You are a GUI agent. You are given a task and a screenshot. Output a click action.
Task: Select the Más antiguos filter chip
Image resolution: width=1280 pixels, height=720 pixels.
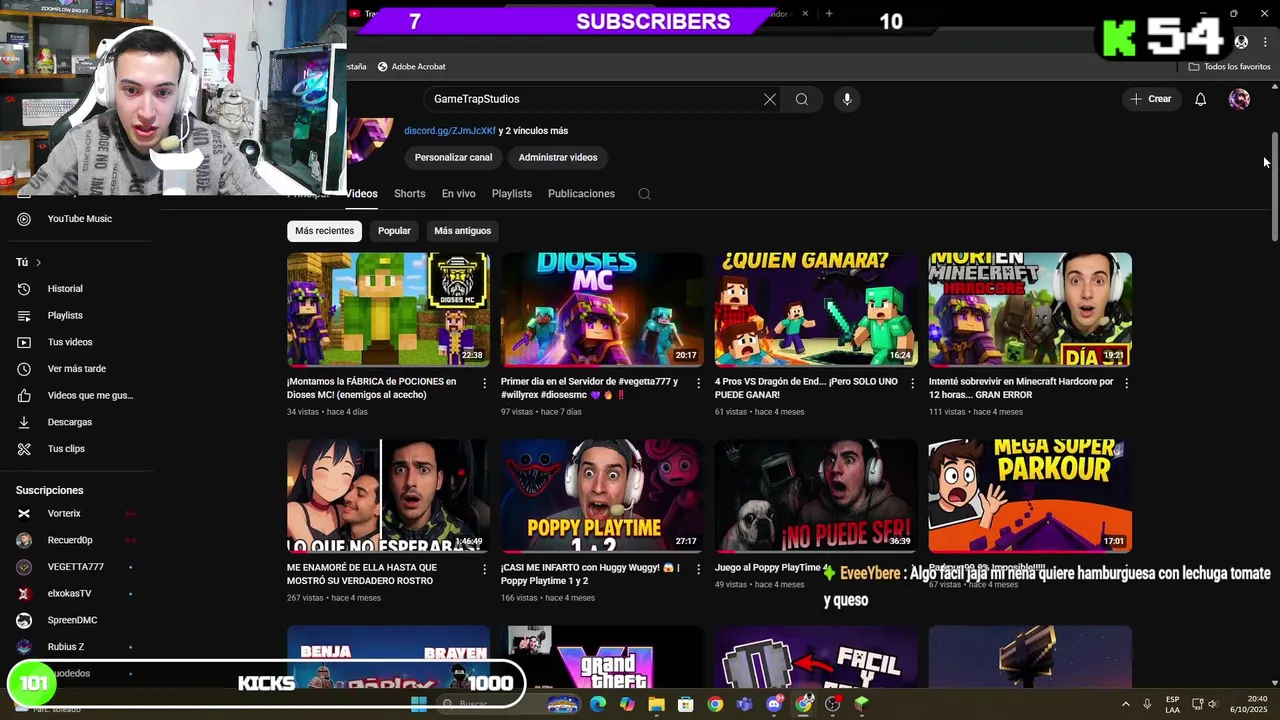(463, 231)
